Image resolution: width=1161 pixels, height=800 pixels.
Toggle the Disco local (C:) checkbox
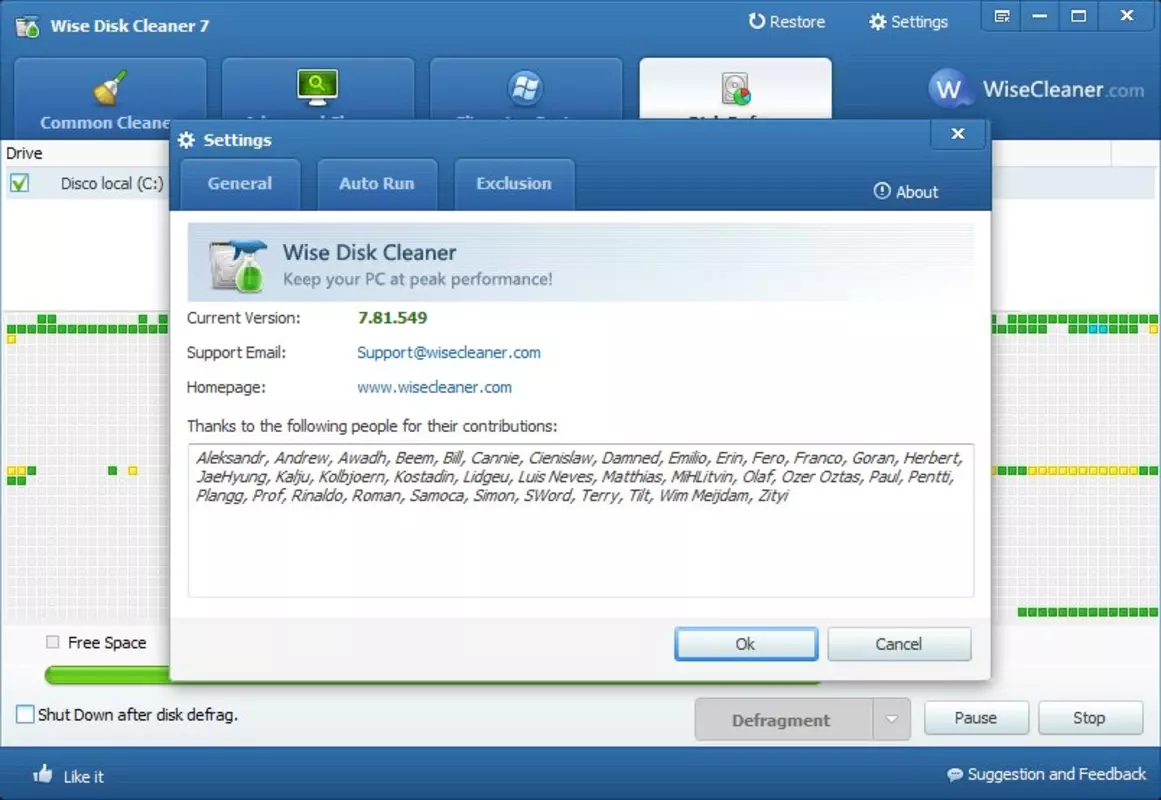tap(20, 183)
